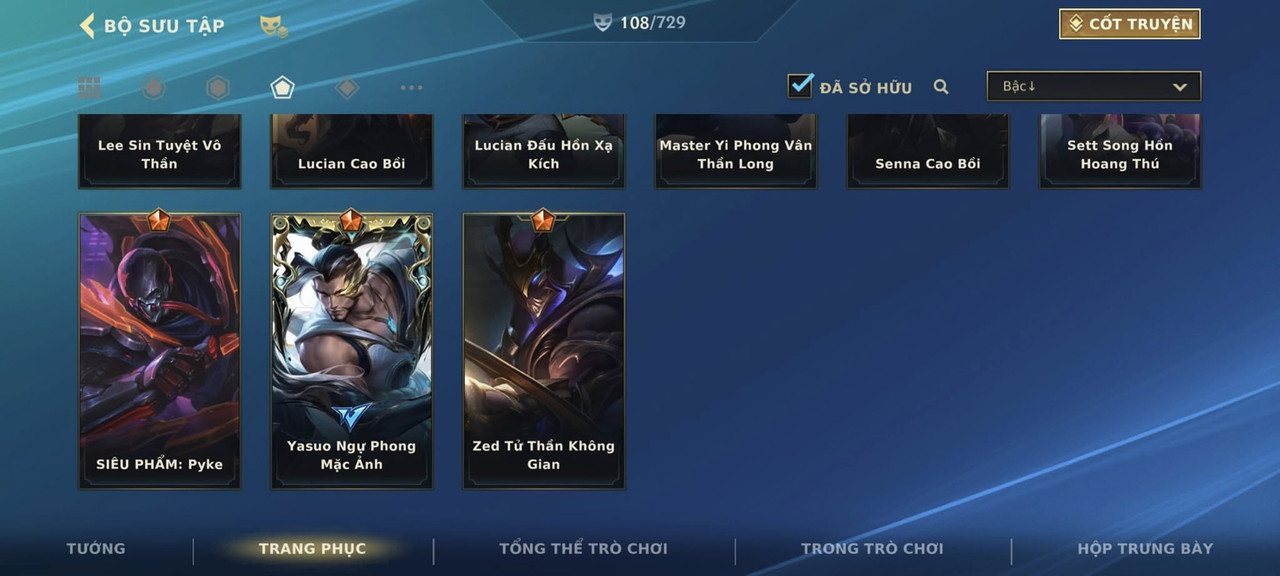
Task: Open the three-dots more filters icon
Action: [x=411, y=88]
